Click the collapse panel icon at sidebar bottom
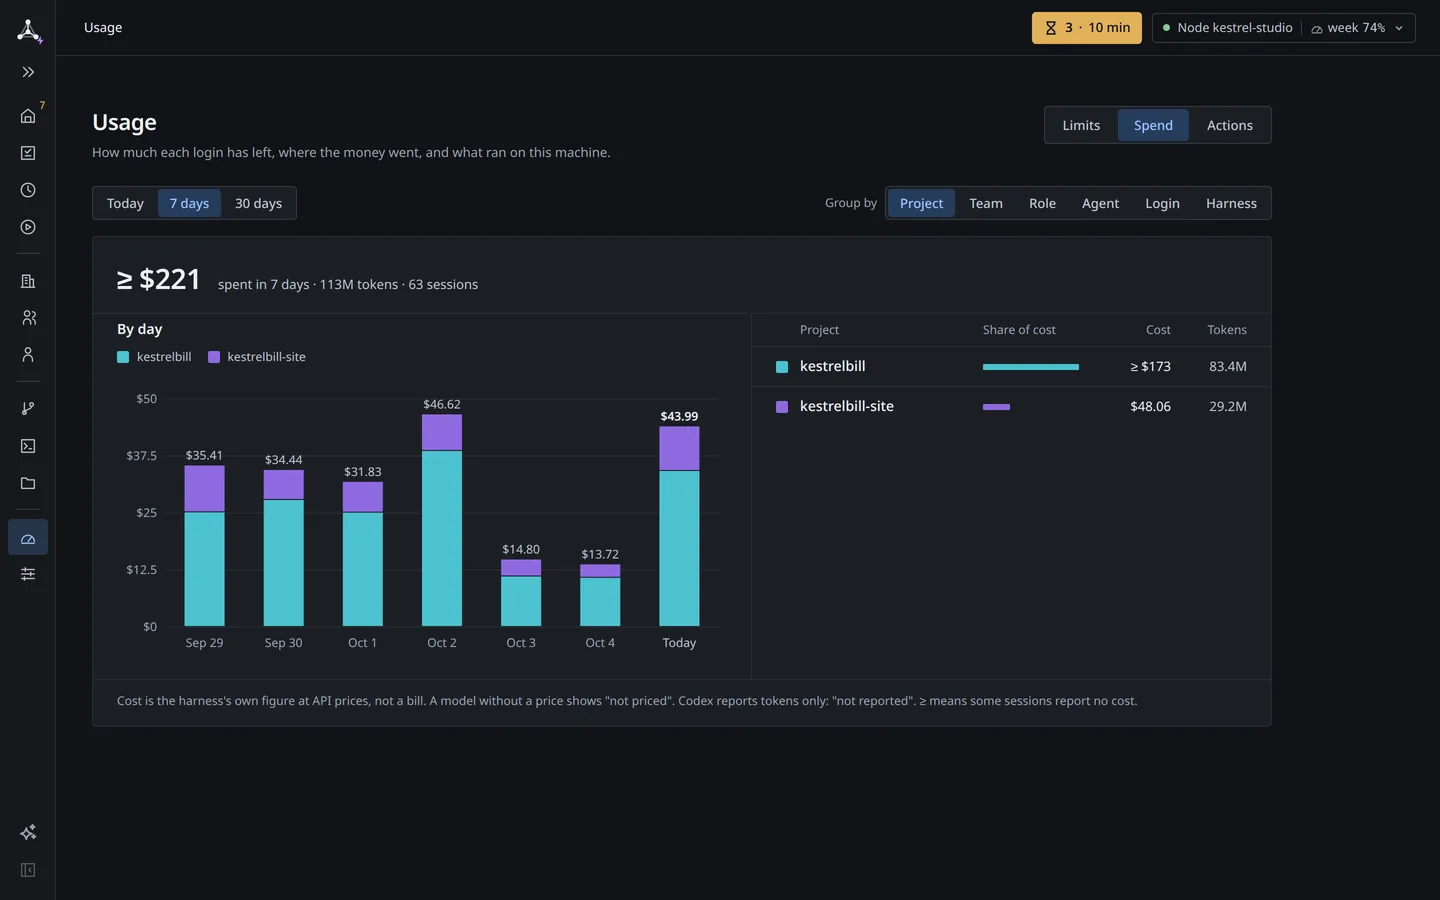Viewport: 1440px width, 900px height. click(28, 870)
